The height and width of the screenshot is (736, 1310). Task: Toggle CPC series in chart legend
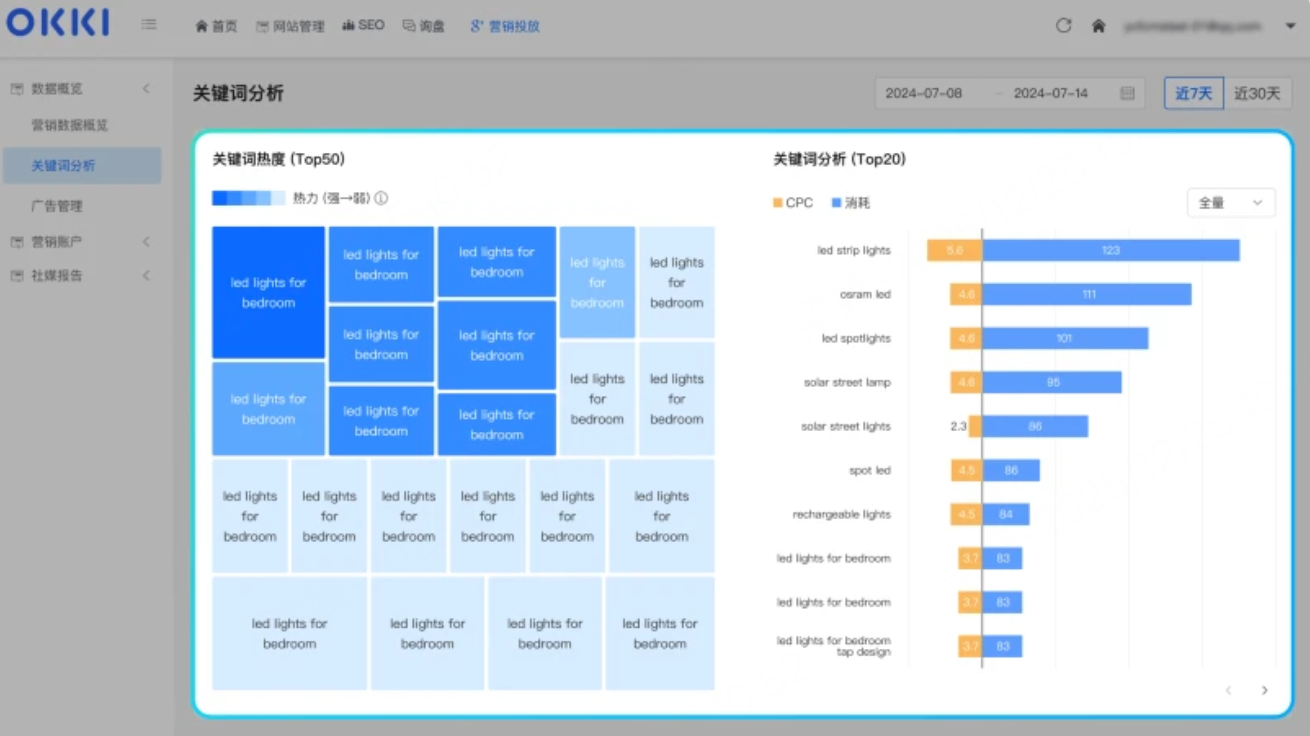coord(793,203)
